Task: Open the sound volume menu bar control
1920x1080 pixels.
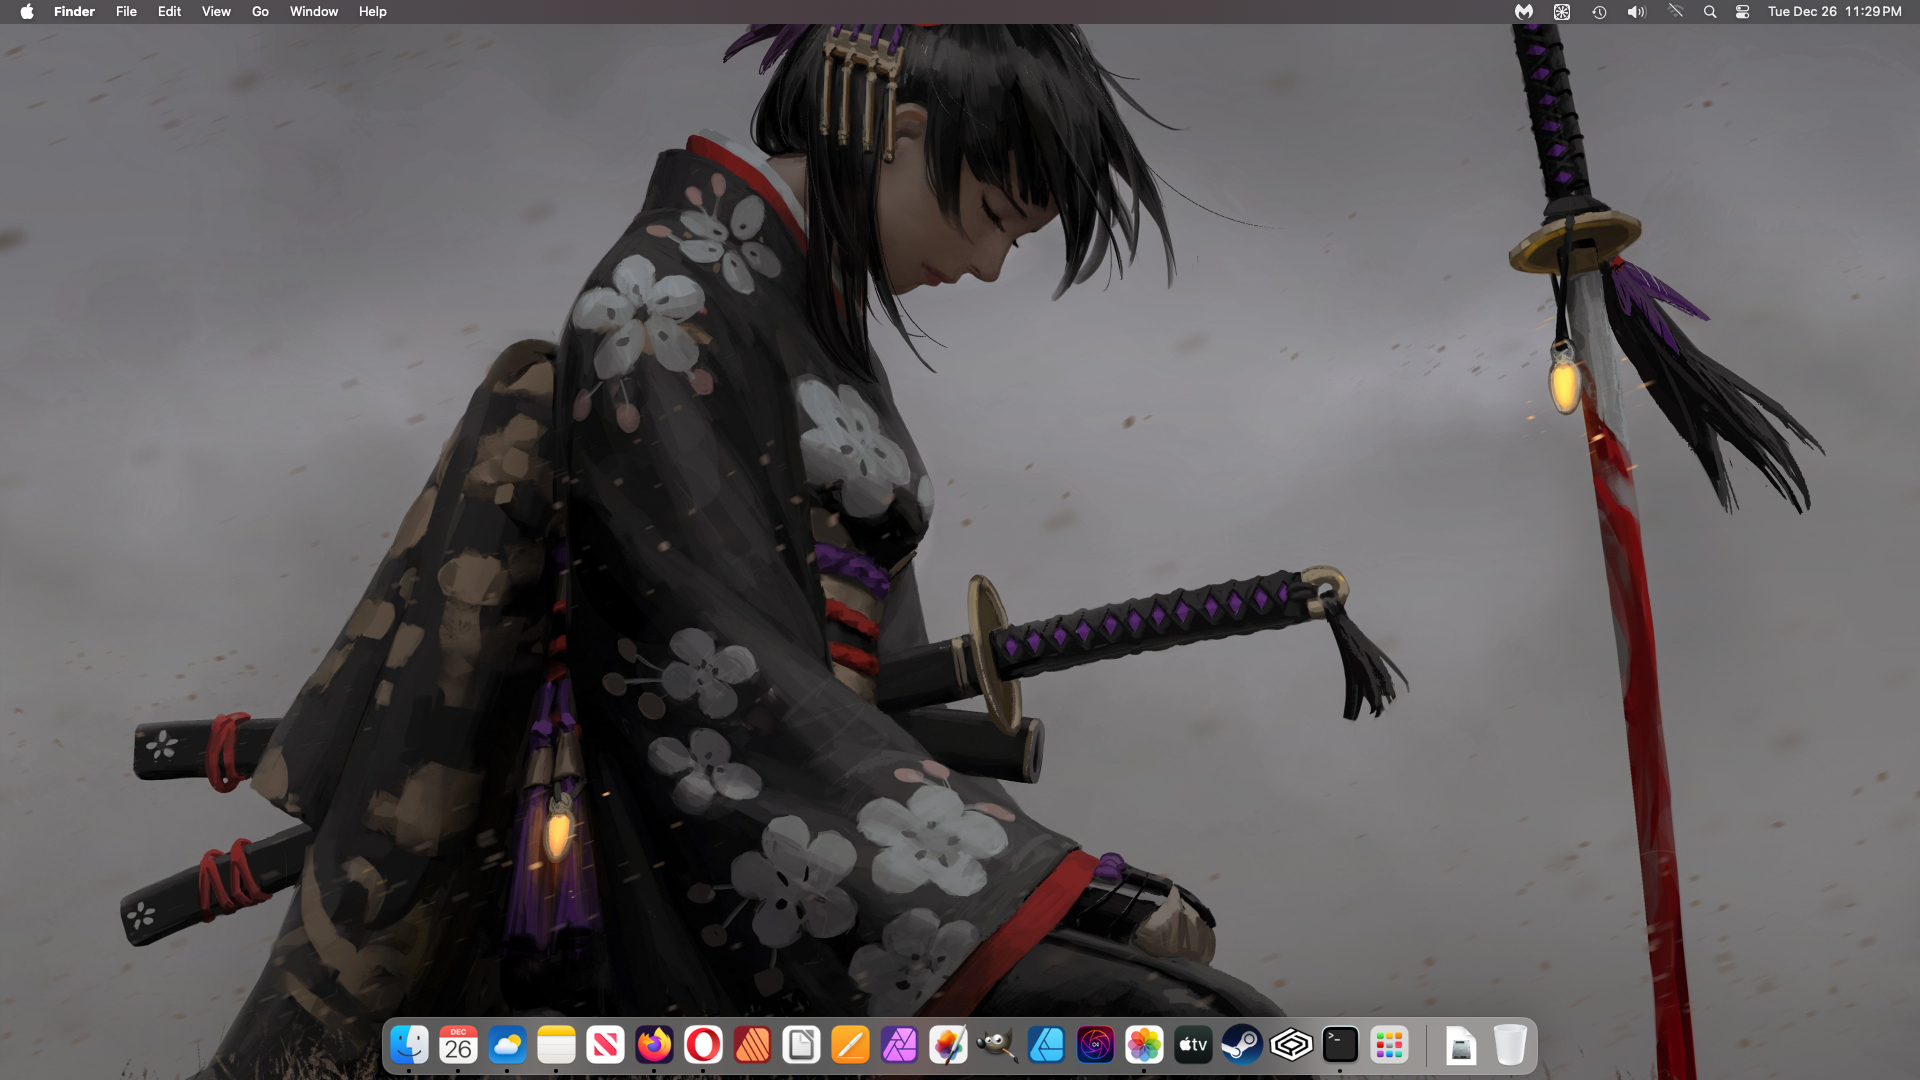Action: [1636, 12]
